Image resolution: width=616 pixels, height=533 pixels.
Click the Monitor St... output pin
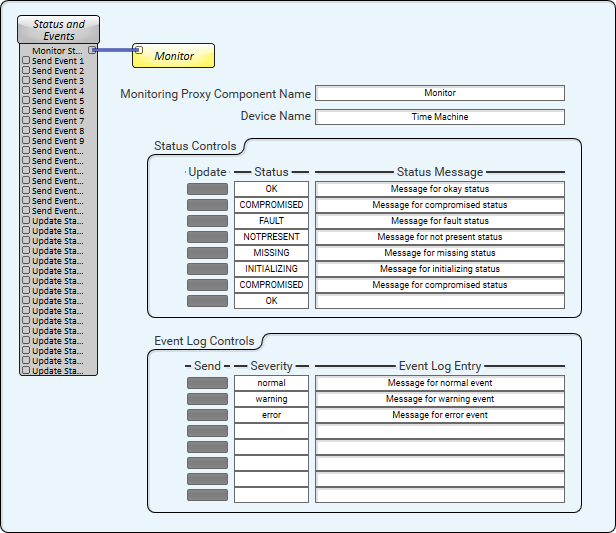click(92, 50)
